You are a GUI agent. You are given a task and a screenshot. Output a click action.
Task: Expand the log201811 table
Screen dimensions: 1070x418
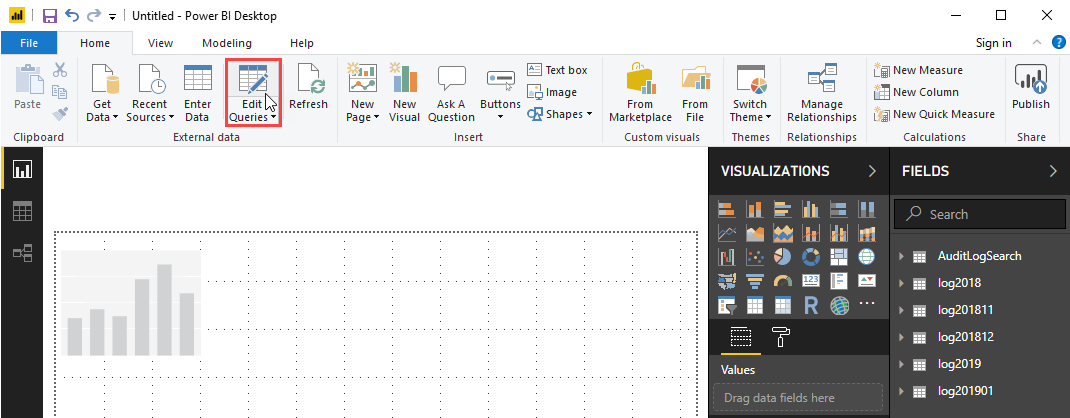click(901, 310)
